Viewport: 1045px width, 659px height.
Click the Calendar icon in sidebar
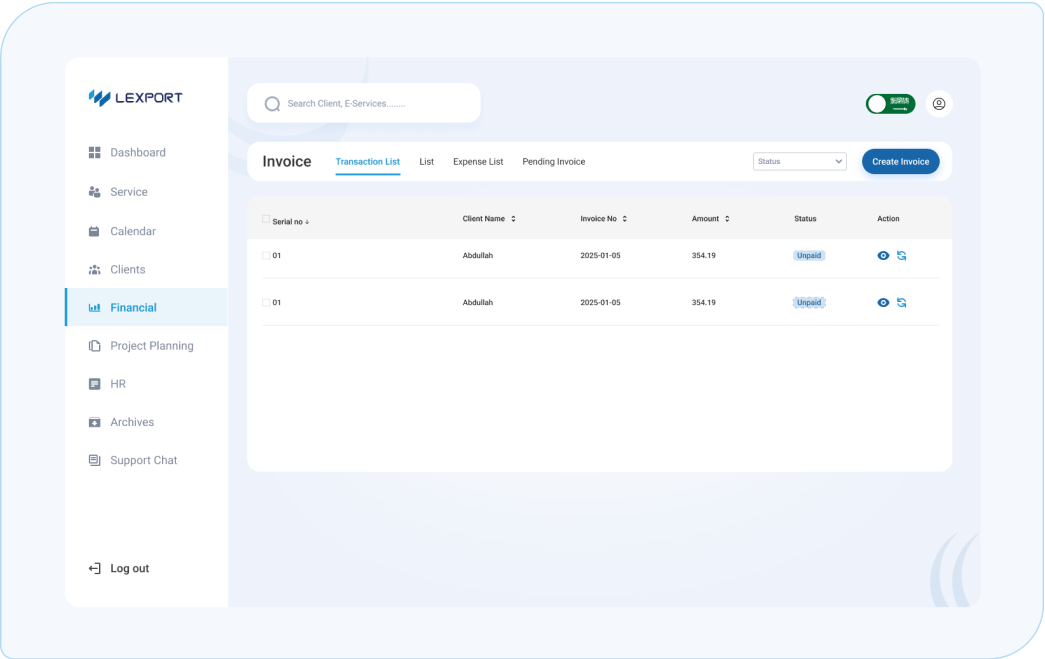tap(95, 231)
